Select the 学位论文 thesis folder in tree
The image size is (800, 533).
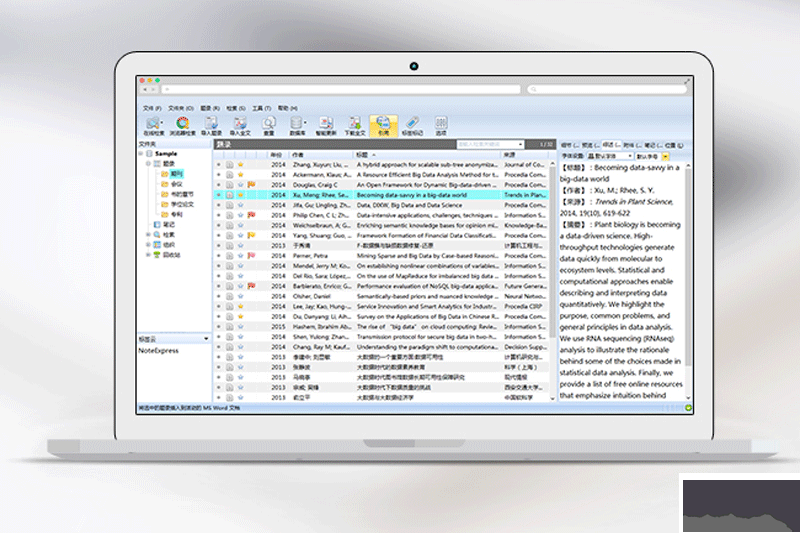click(182, 205)
